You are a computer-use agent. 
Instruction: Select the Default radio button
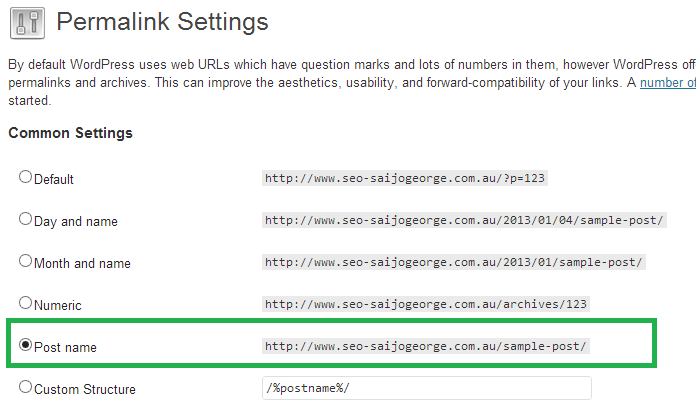26,177
